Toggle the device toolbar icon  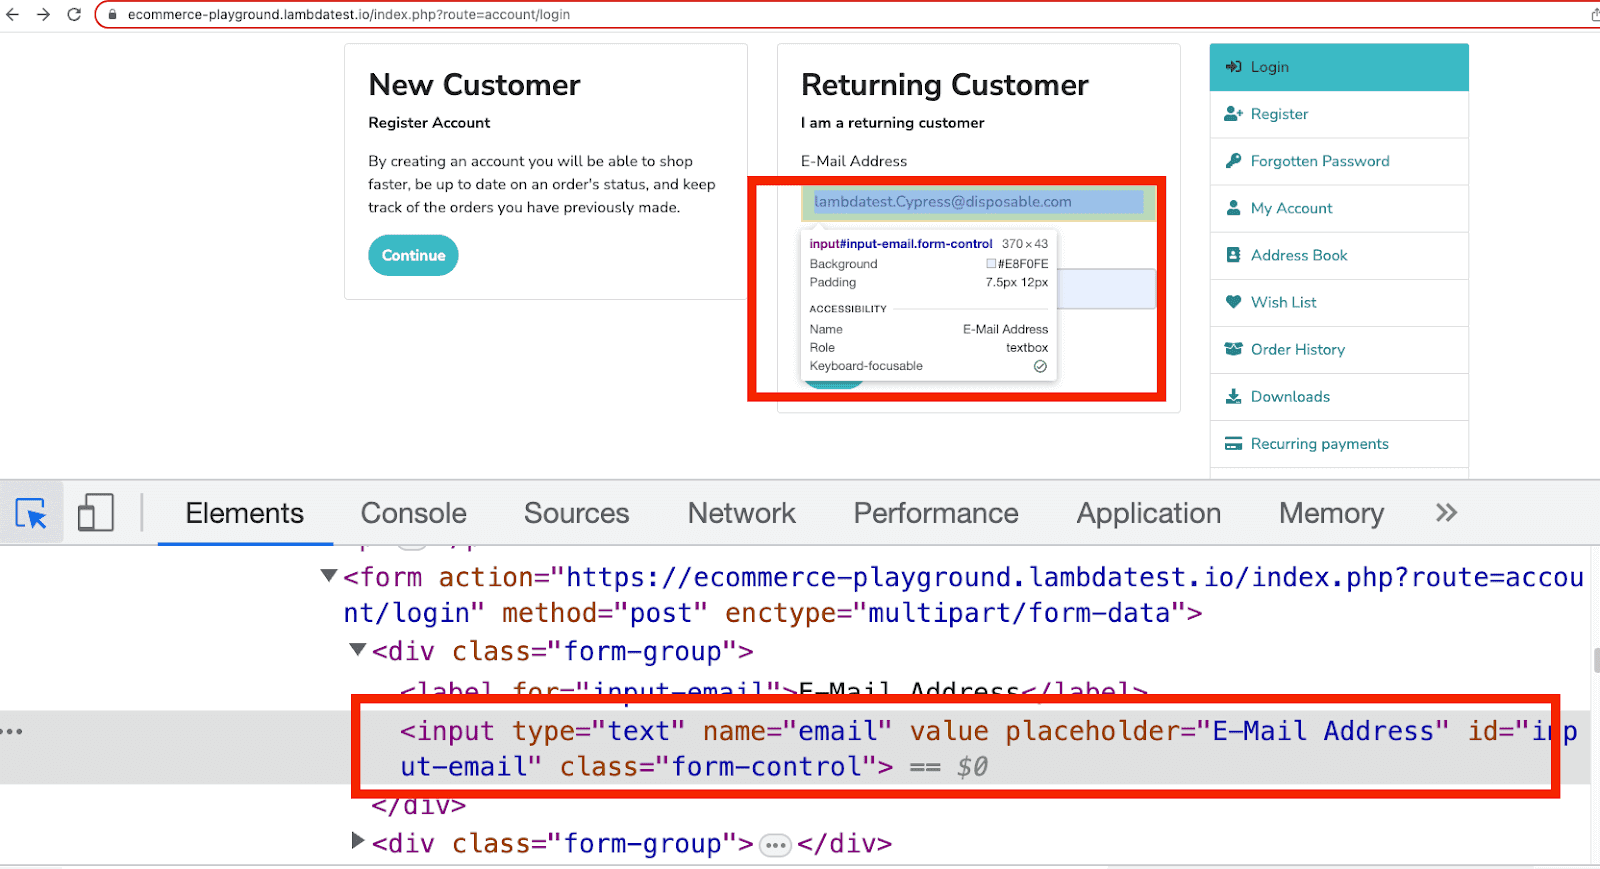tap(96, 513)
